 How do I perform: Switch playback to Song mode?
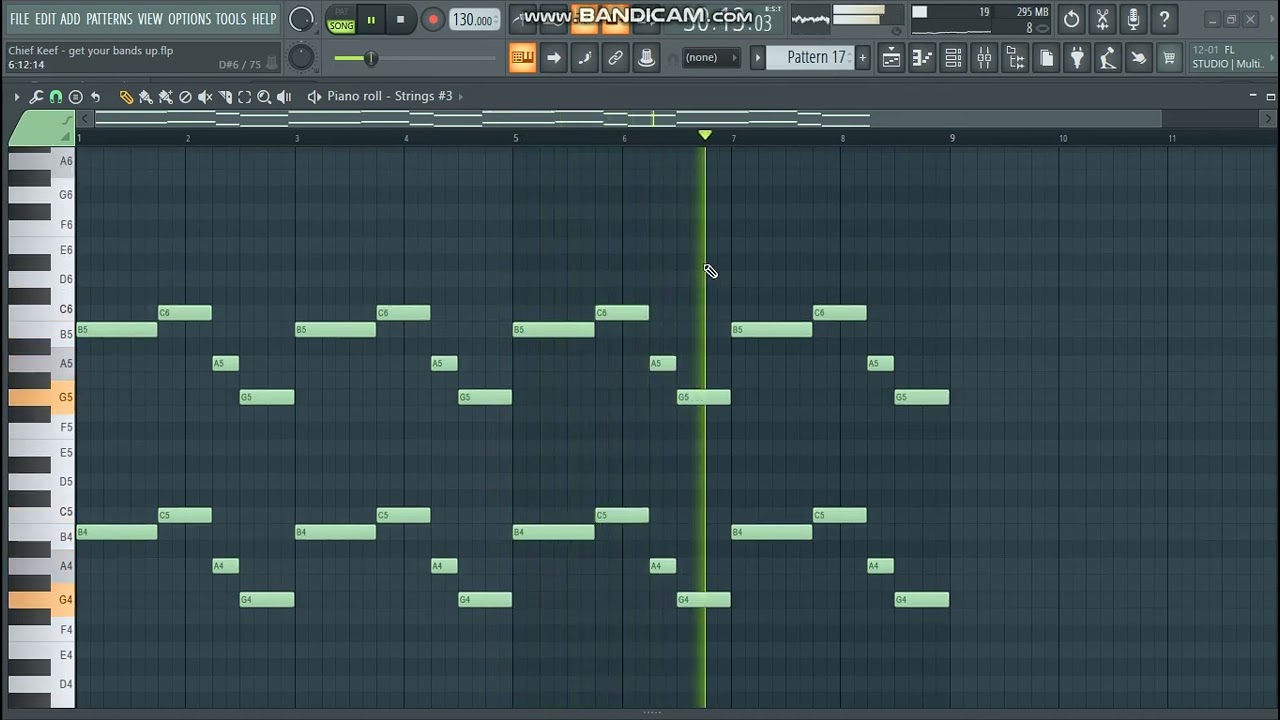(341, 26)
